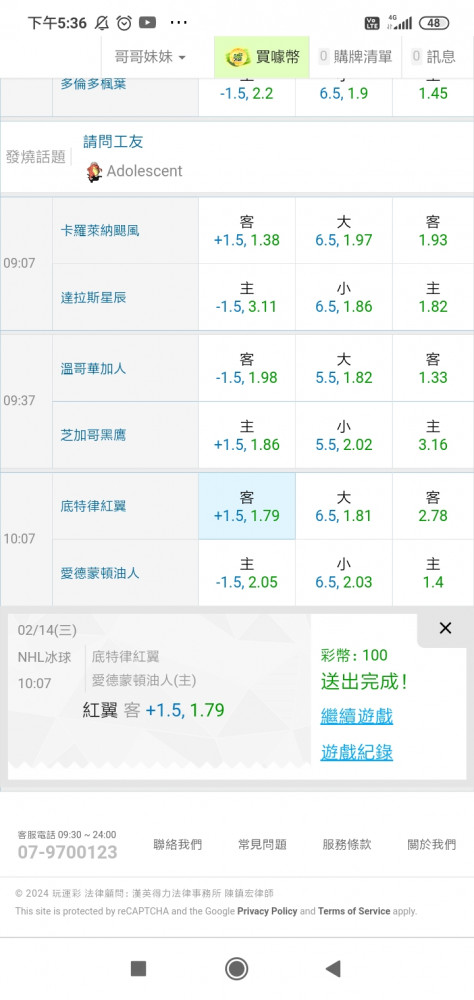Open 聯絡我們 in the footer
The width and height of the screenshot is (474, 1000).
[177, 844]
